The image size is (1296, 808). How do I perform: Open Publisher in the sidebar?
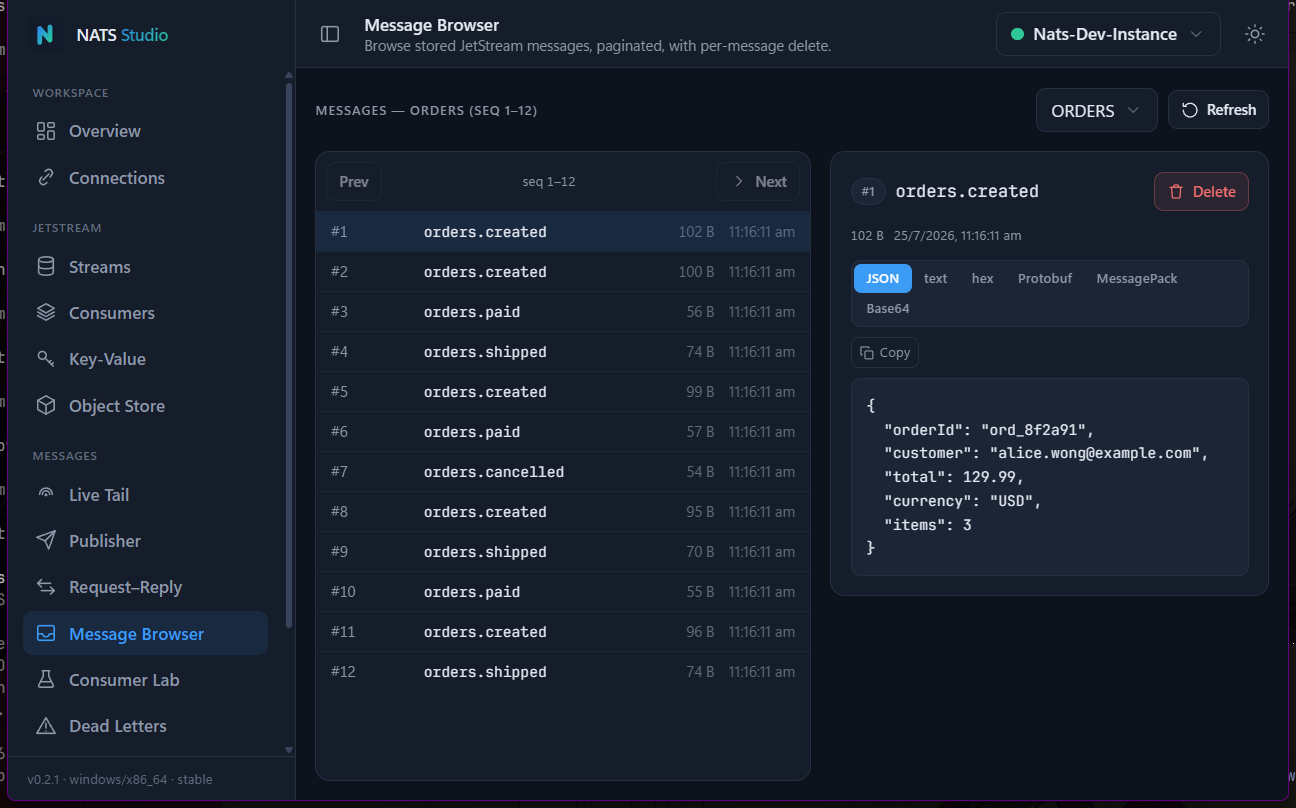tap(145, 541)
